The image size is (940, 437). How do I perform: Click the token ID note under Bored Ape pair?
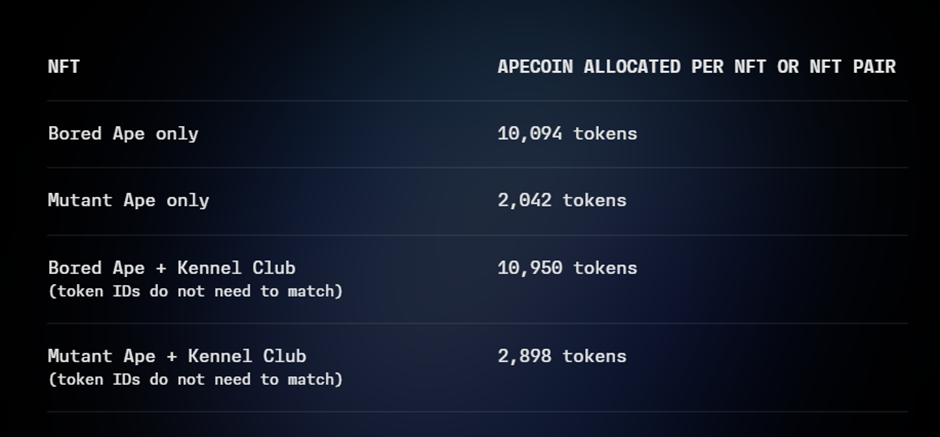(195, 291)
